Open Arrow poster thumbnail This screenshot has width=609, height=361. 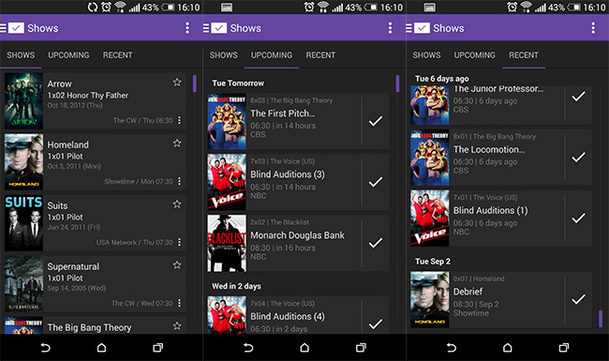pyautogui.click(x=24, y=101)
